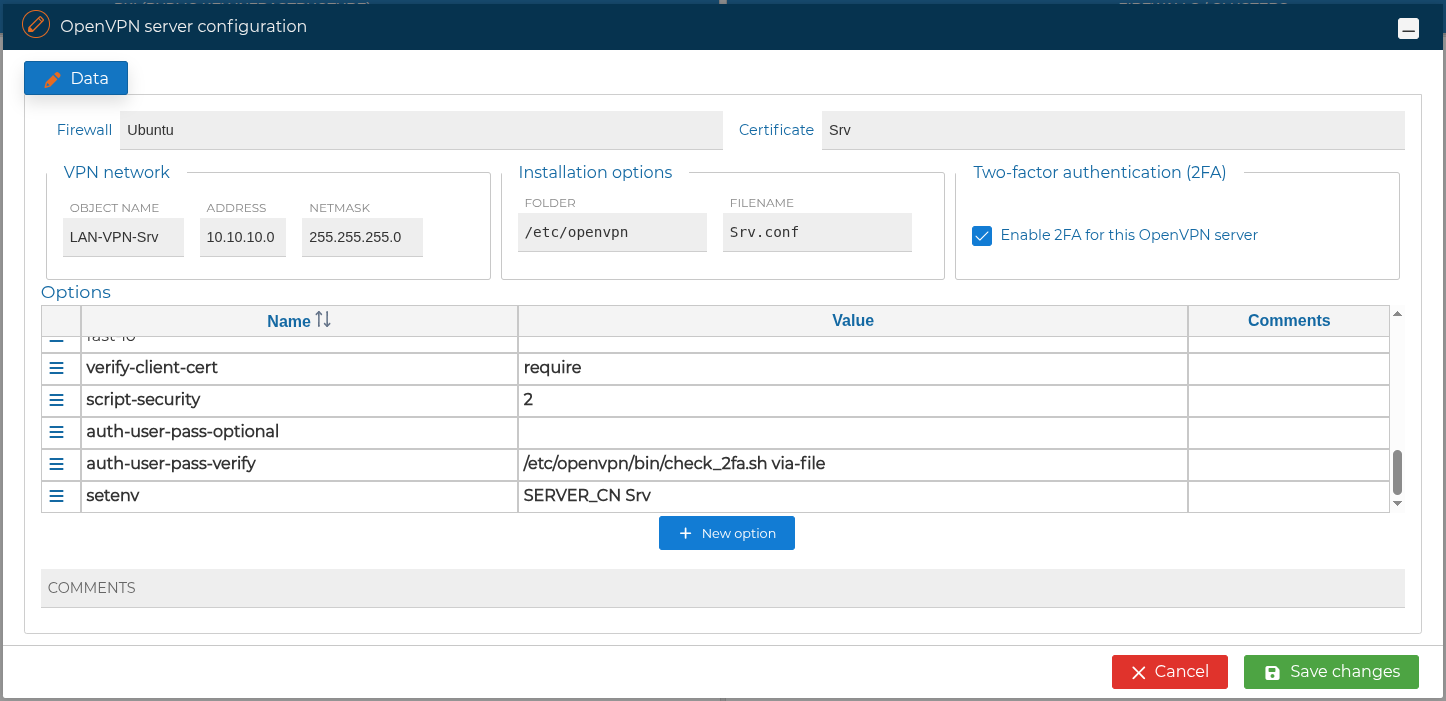Click the sort arrows icon beside Name header
Viewport: 1446px width, 701px height.
point(323,320)
